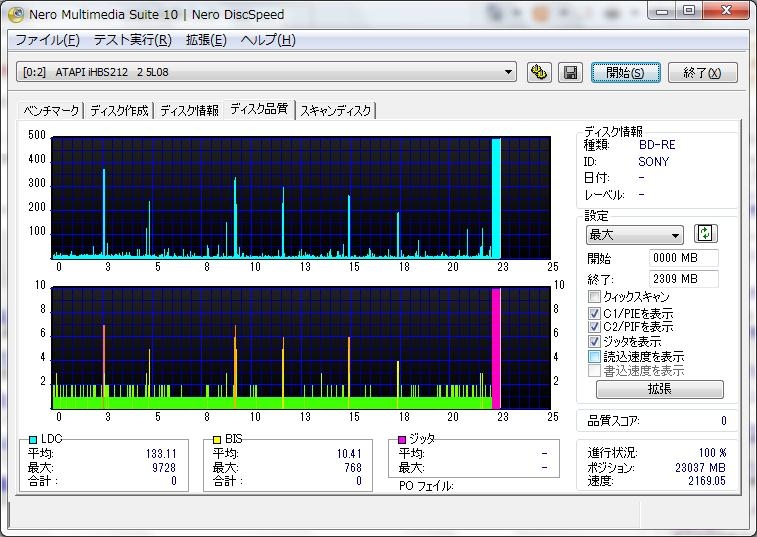This screenshot has width=757, height=537.
Task: Click the save floppy disk icon
Action: pyautogui.click(x=570, y=72)
